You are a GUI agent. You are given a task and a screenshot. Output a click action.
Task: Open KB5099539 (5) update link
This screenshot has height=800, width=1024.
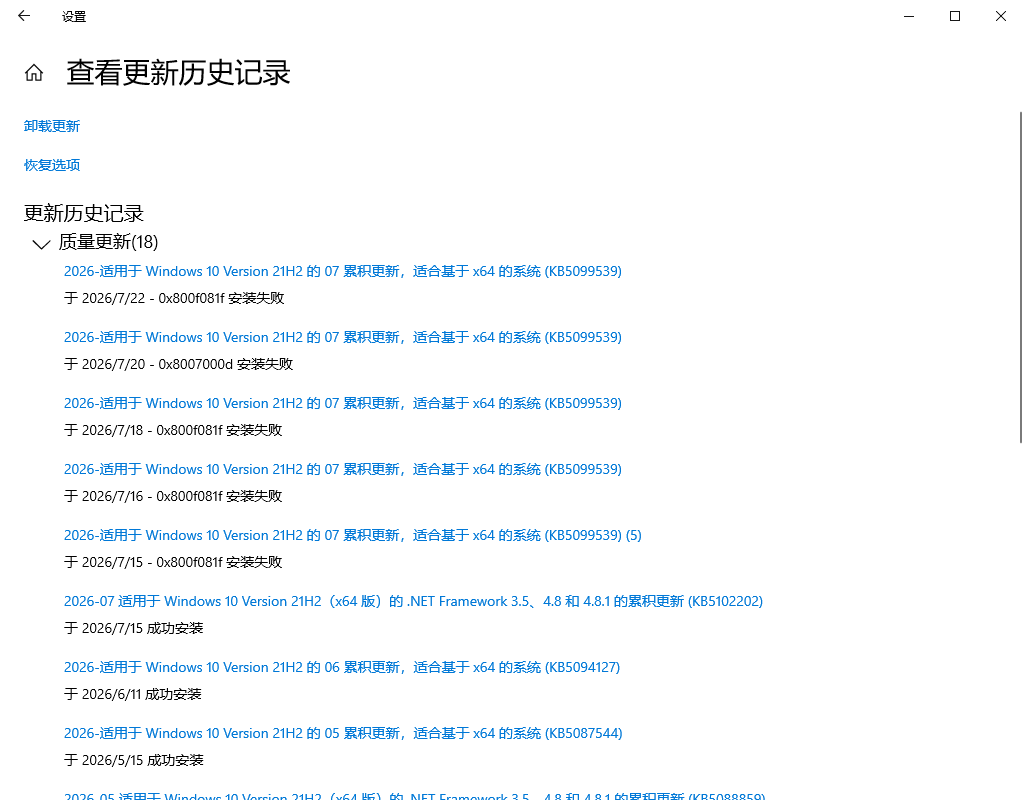pyautogui.click(x=353, y=535)
